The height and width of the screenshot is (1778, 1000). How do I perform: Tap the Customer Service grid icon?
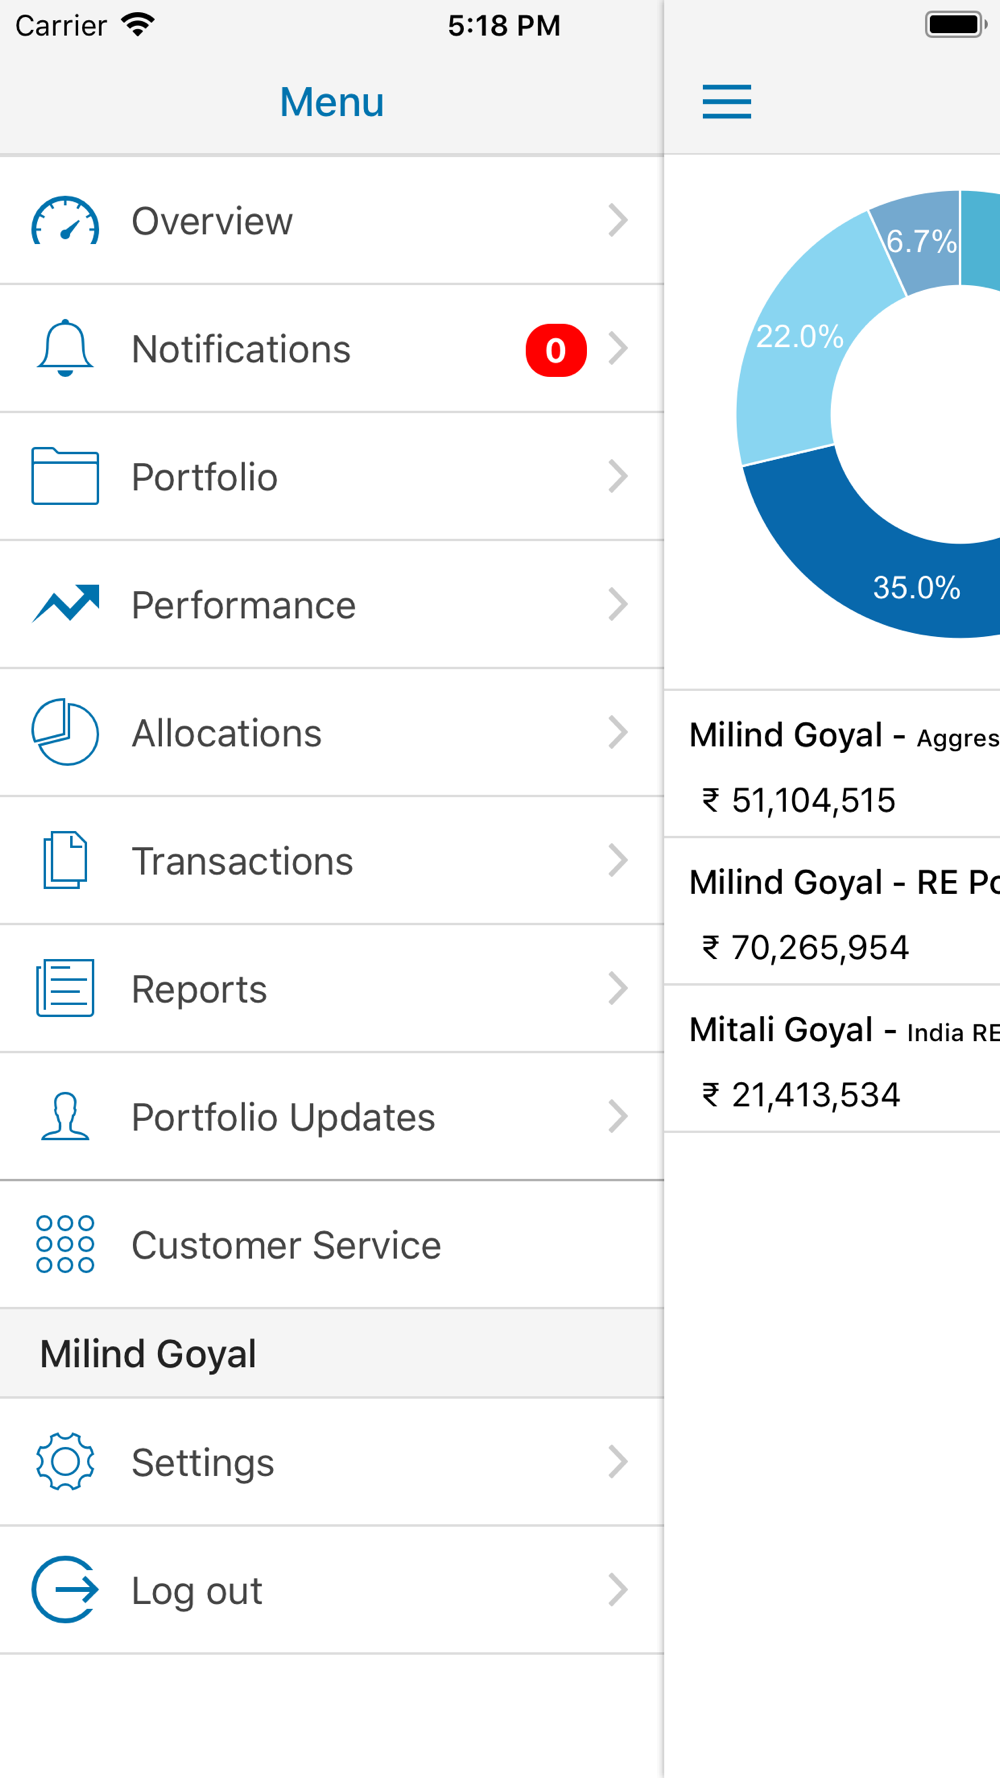click(65, 1244)
